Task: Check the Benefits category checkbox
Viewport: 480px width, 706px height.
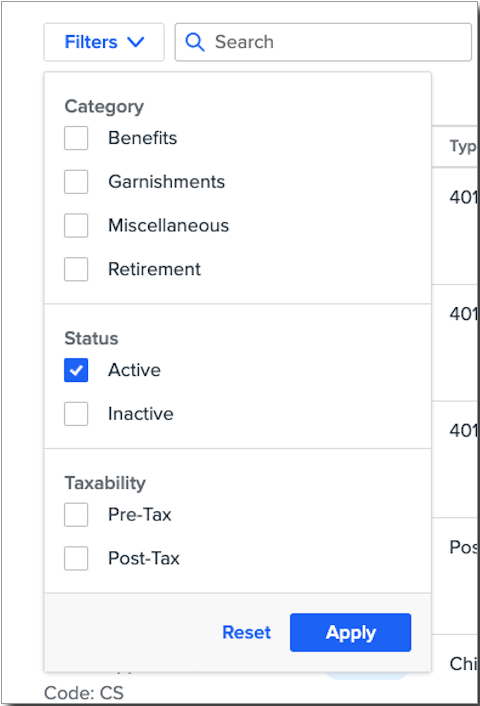Action: point(76,138)
